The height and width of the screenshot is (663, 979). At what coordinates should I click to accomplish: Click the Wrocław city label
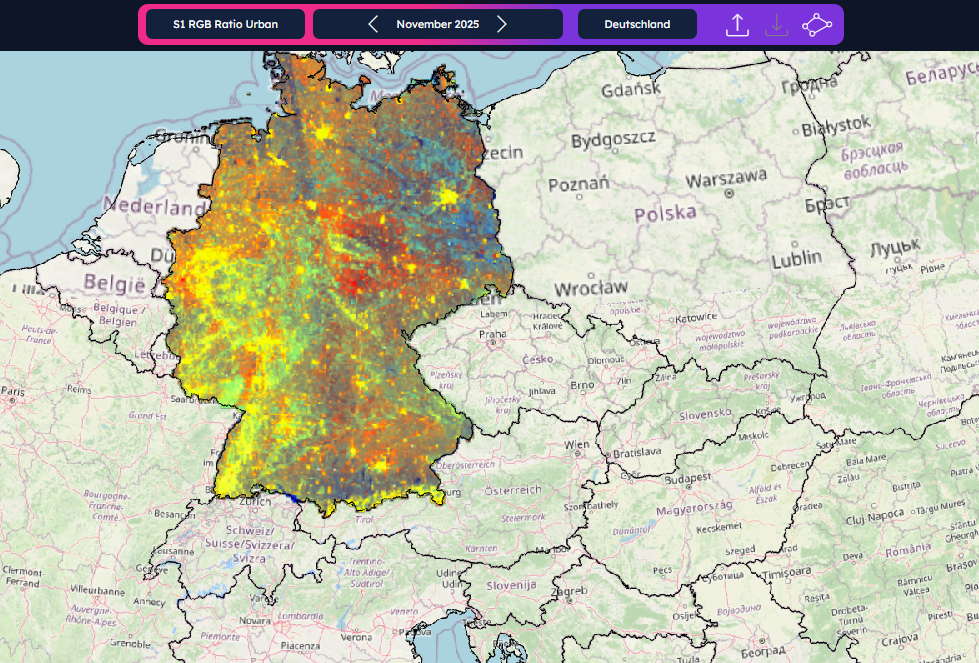(593, 287)
